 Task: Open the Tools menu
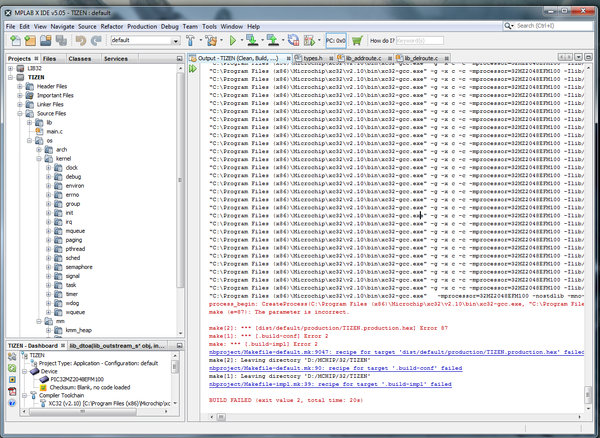coord(209,26)
